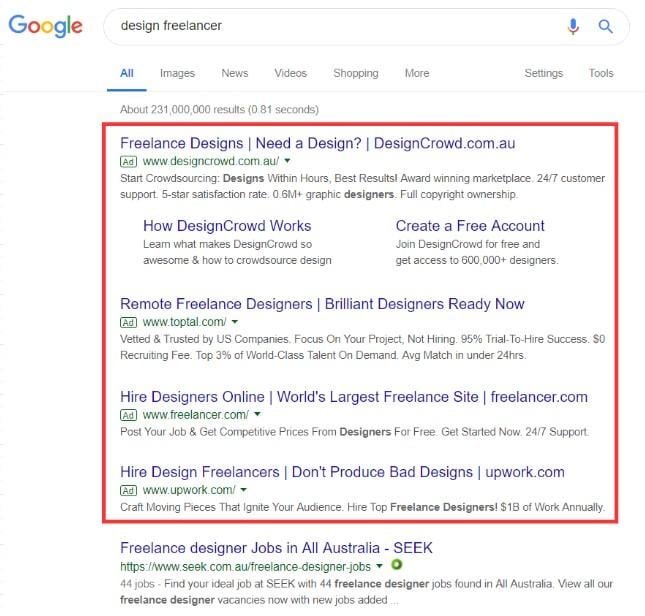Open Remote Freelance Designers Toptal ad
645x616 pixels.
322,304
